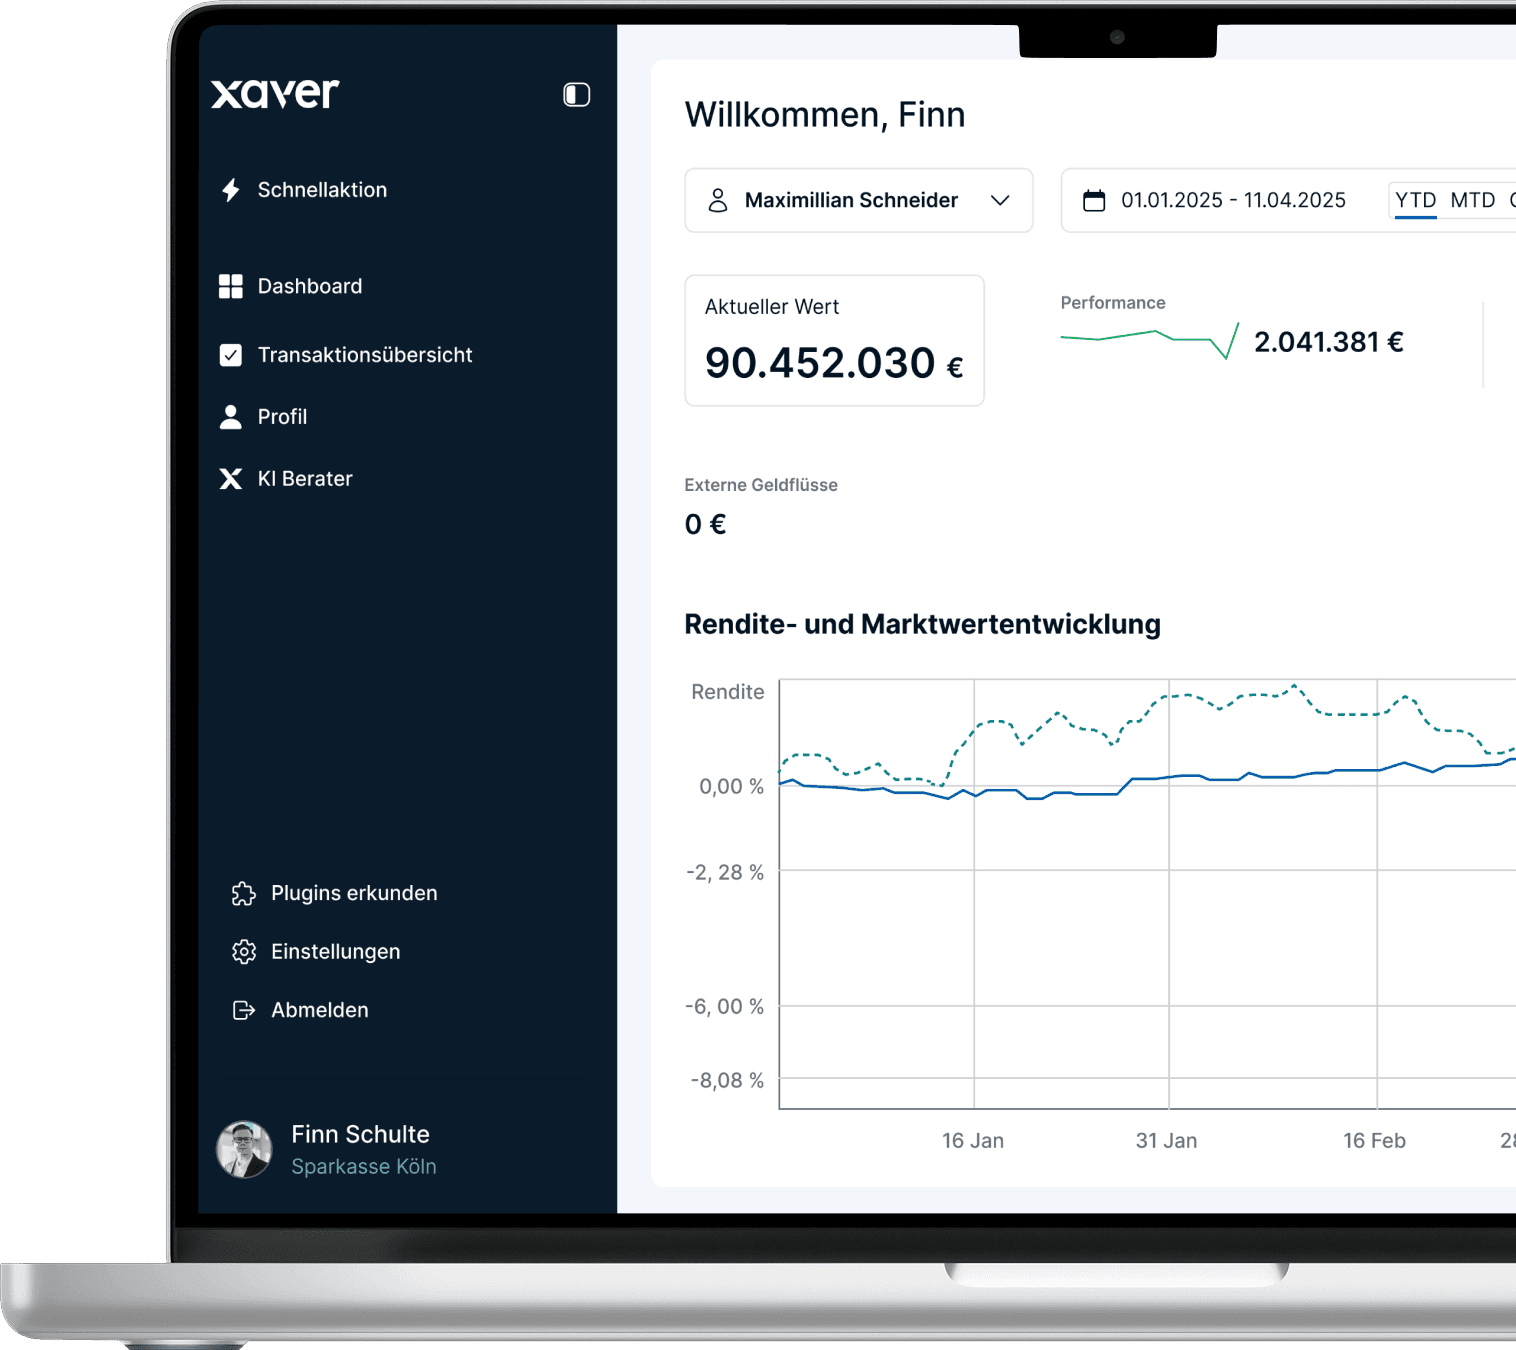The image size is (1516, 1350).
Task: Click the Rendite axis label
Action: point(728,692)
